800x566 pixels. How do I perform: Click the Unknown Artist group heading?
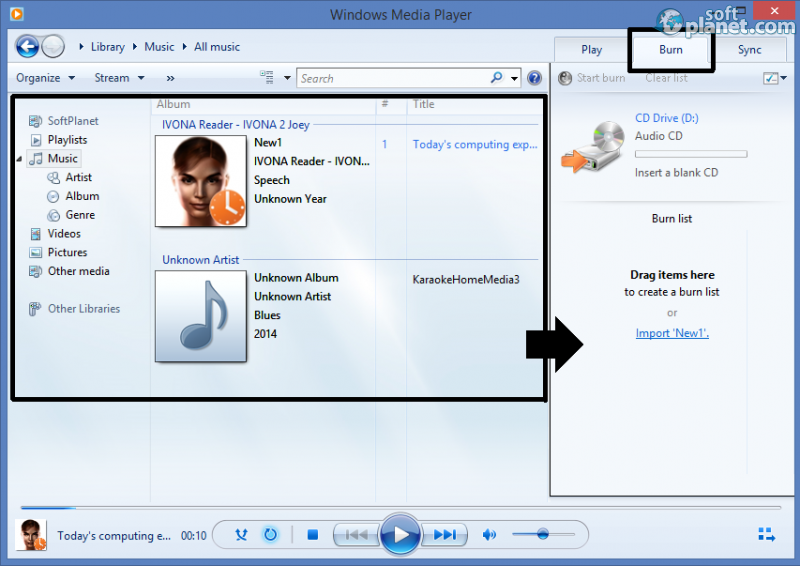pyautogui.click(x=201, y=260)
